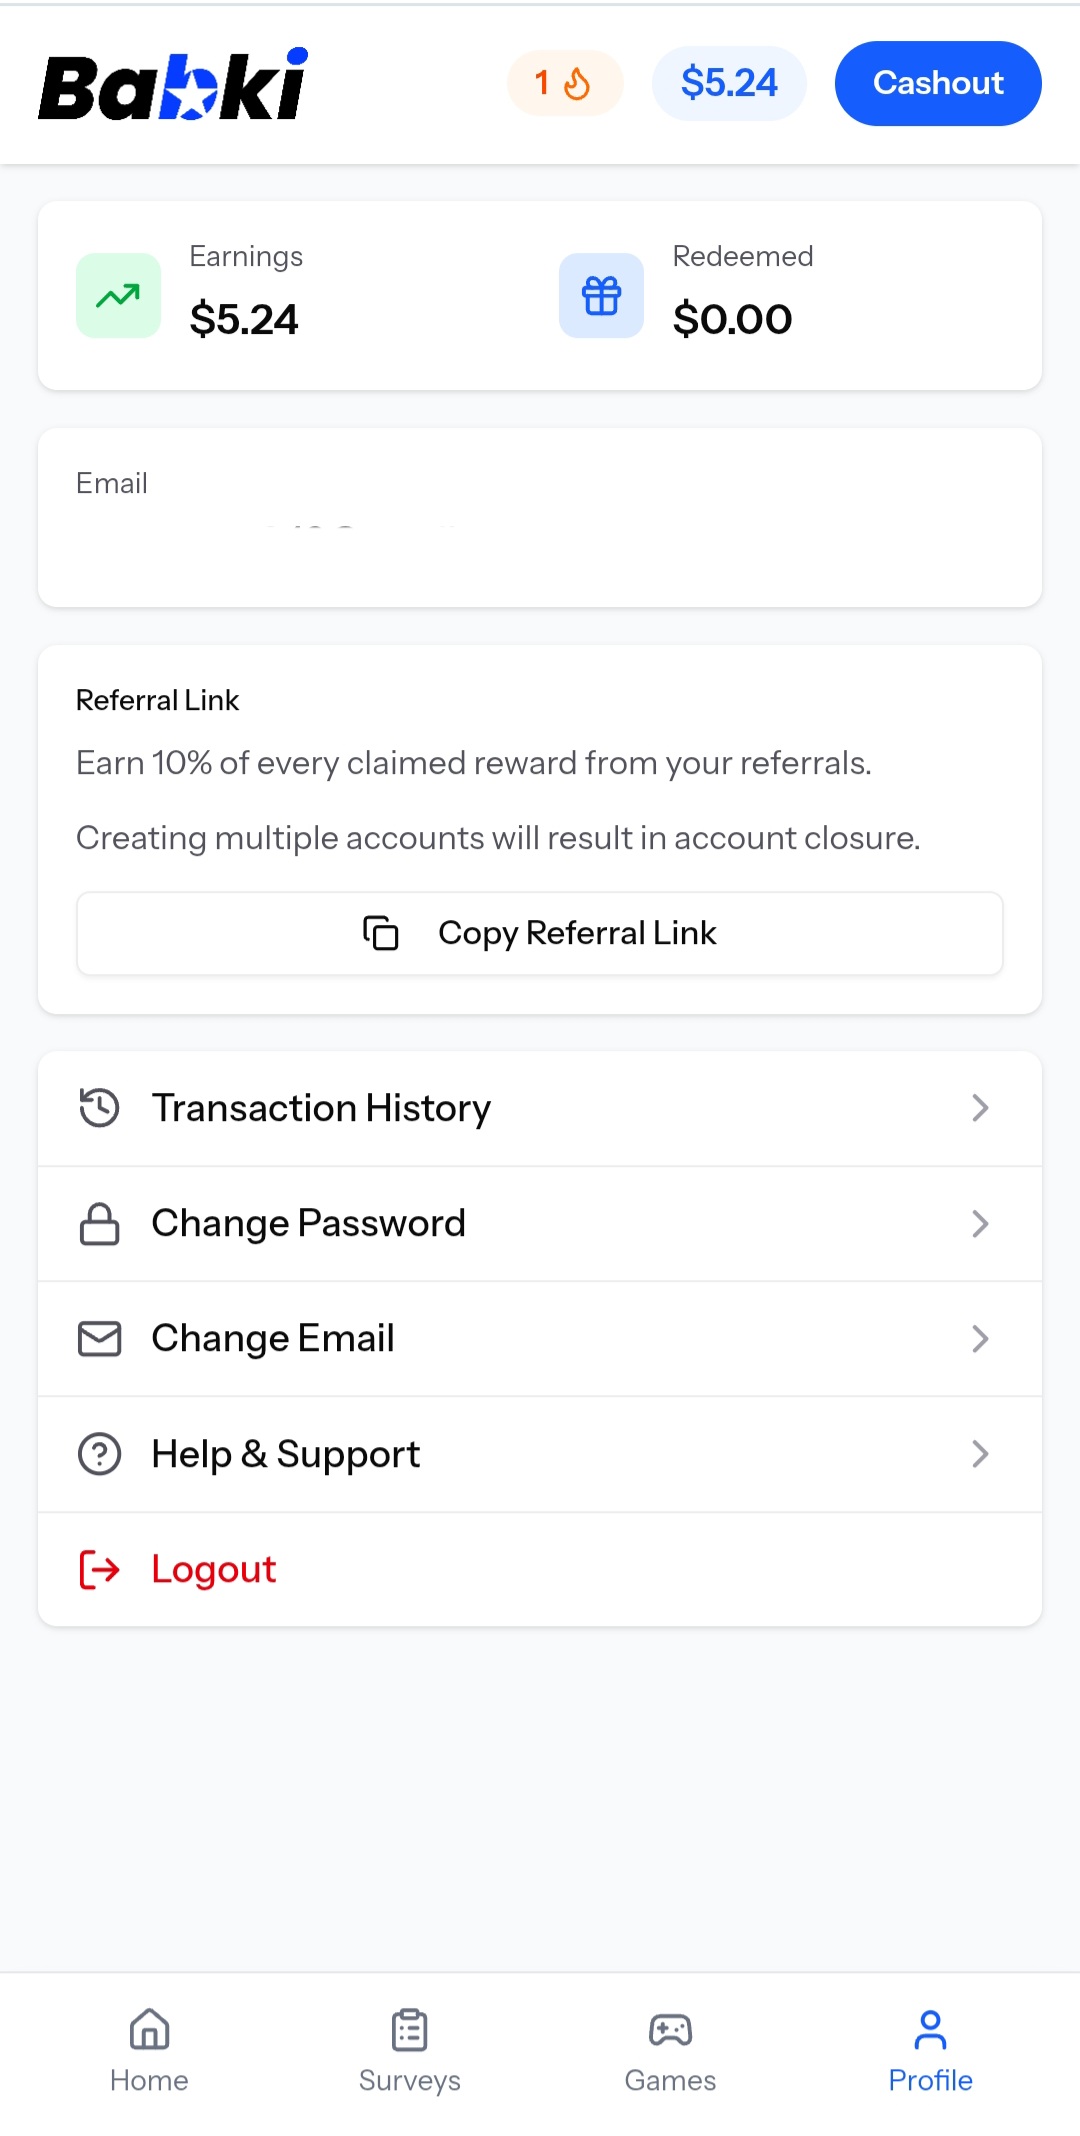Tap the Babki logo
Image resolution: width=1080 pixels, height=2136 pixels.
click(173, 85)
